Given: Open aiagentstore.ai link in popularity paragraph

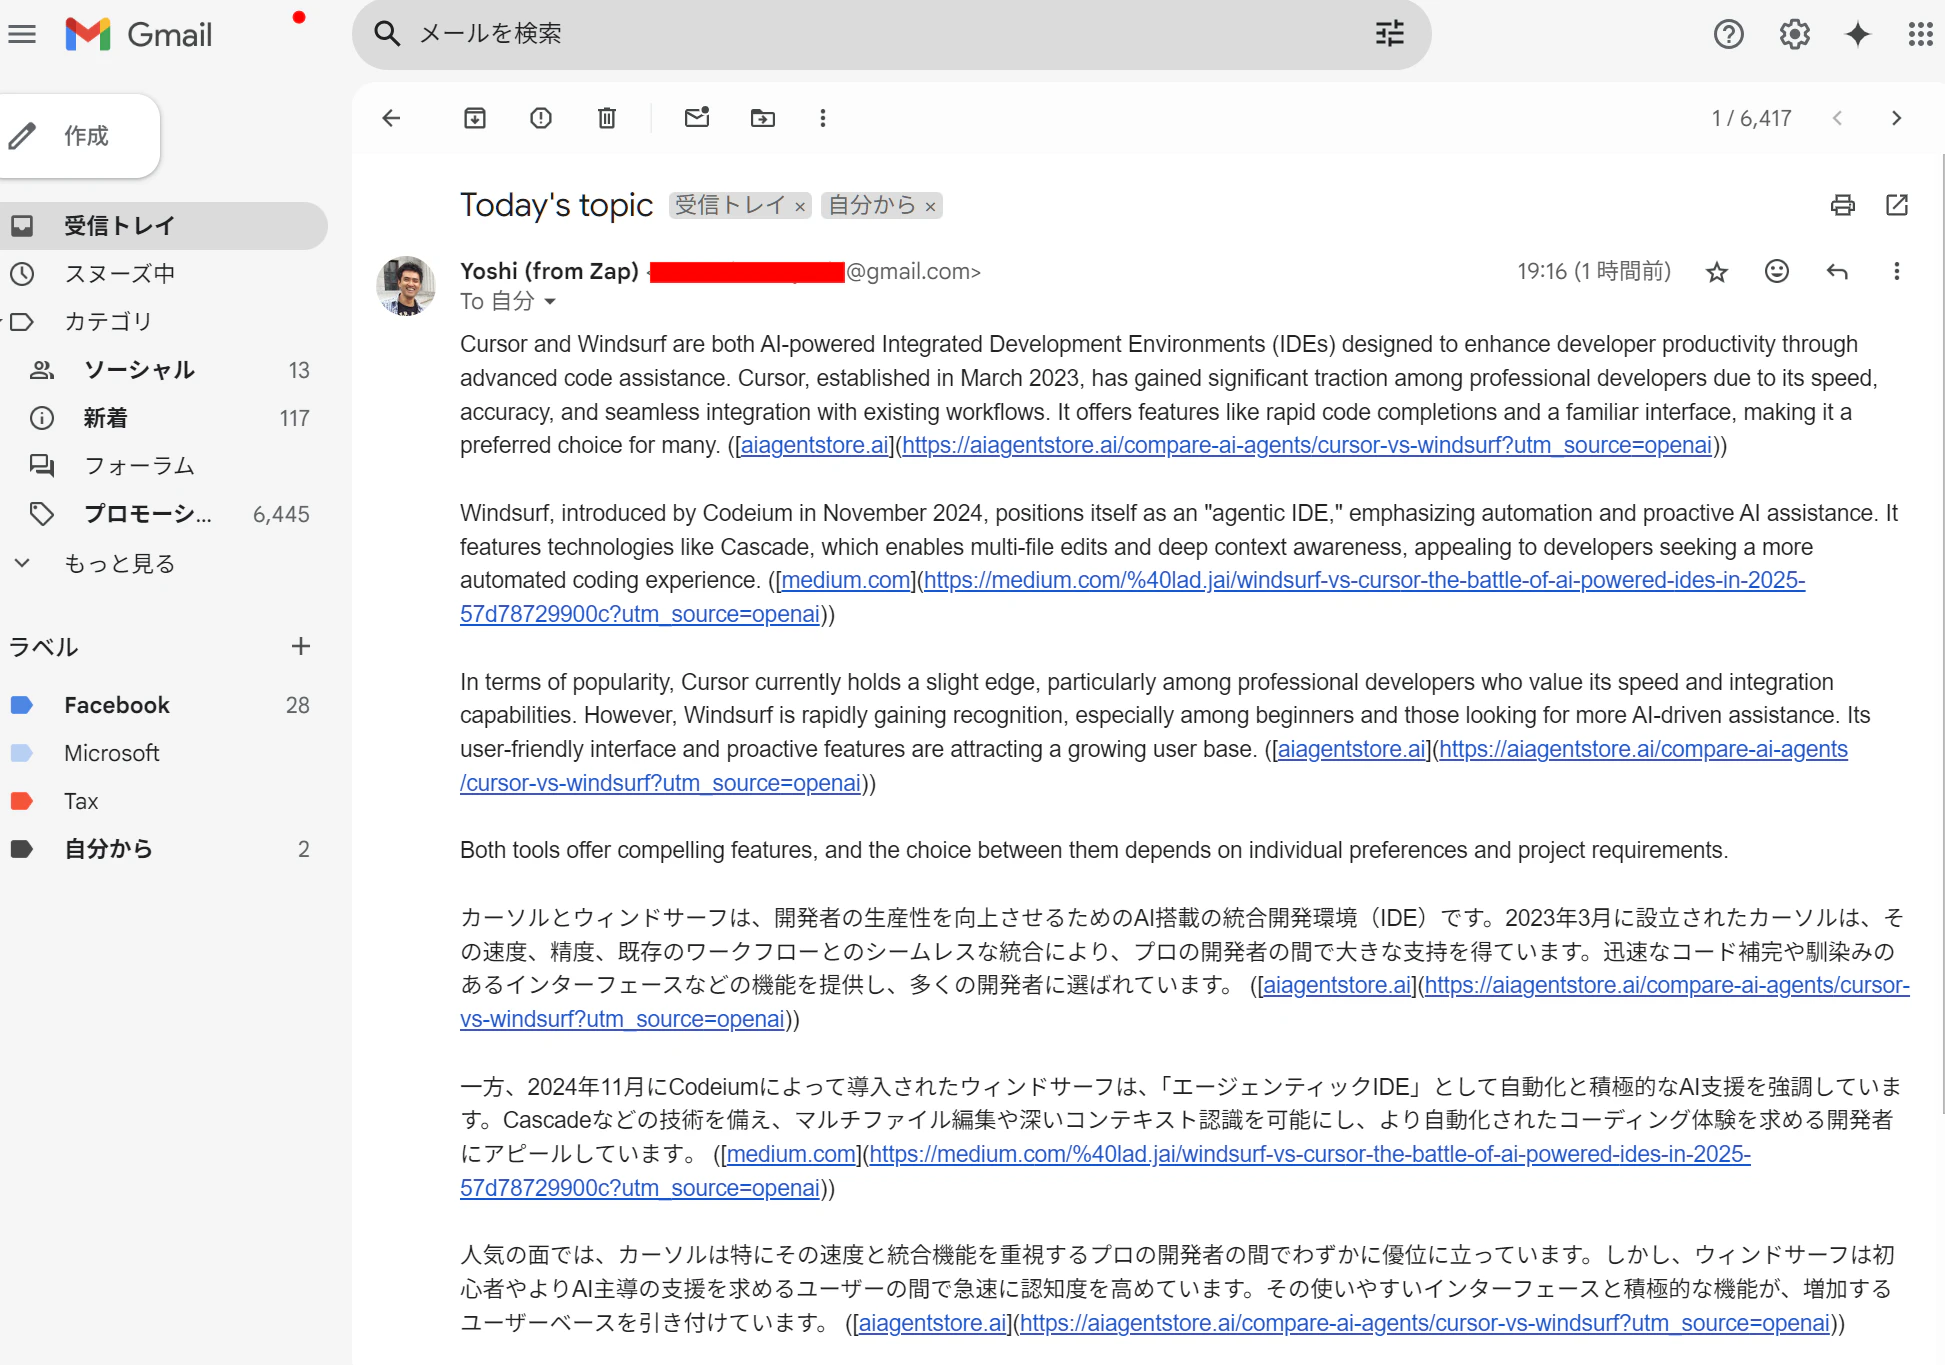Looking at the screenshot, I should (1352, 749).
